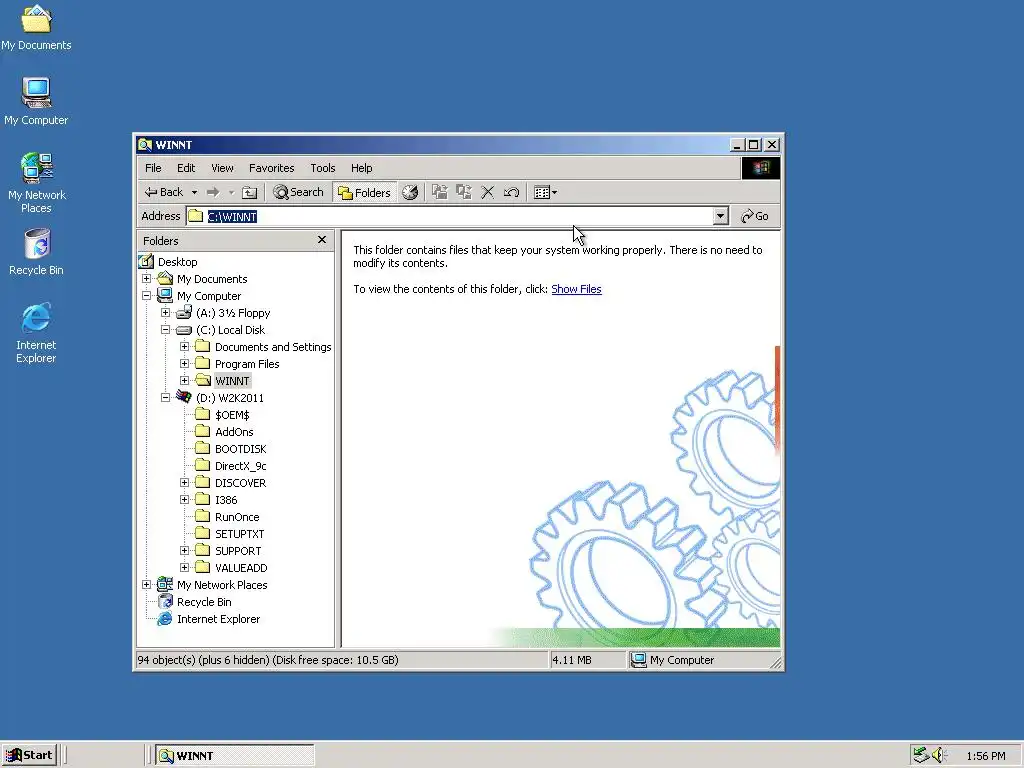Click the Undo toolbar icon
Viewport: 1024px width, 768px height.
511,192
